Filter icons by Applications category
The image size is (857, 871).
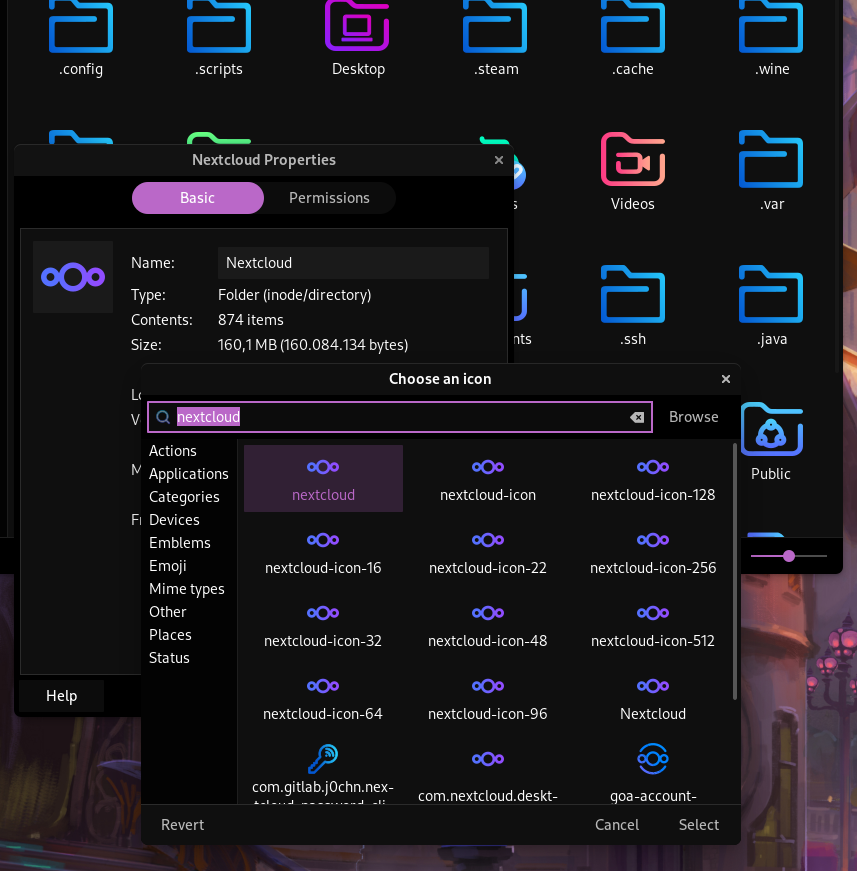189,474
